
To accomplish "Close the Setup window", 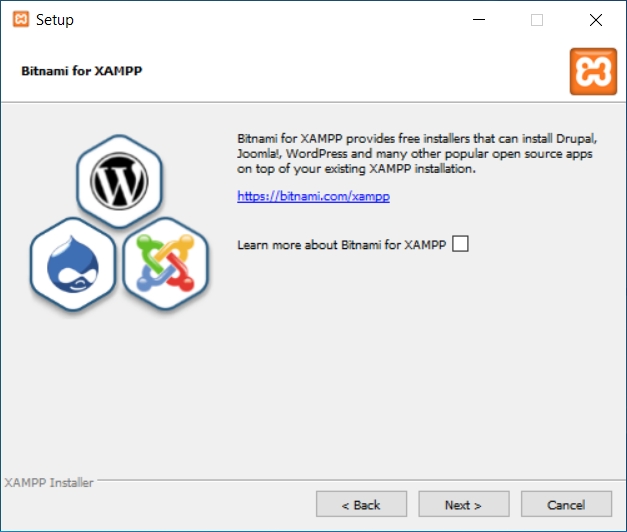I will pos(596,19).
